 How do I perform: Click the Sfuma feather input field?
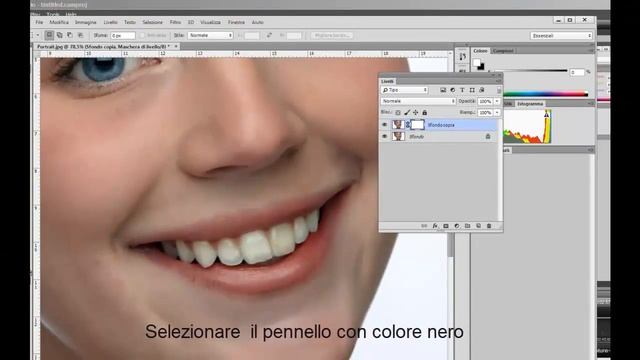coord(122,36)
